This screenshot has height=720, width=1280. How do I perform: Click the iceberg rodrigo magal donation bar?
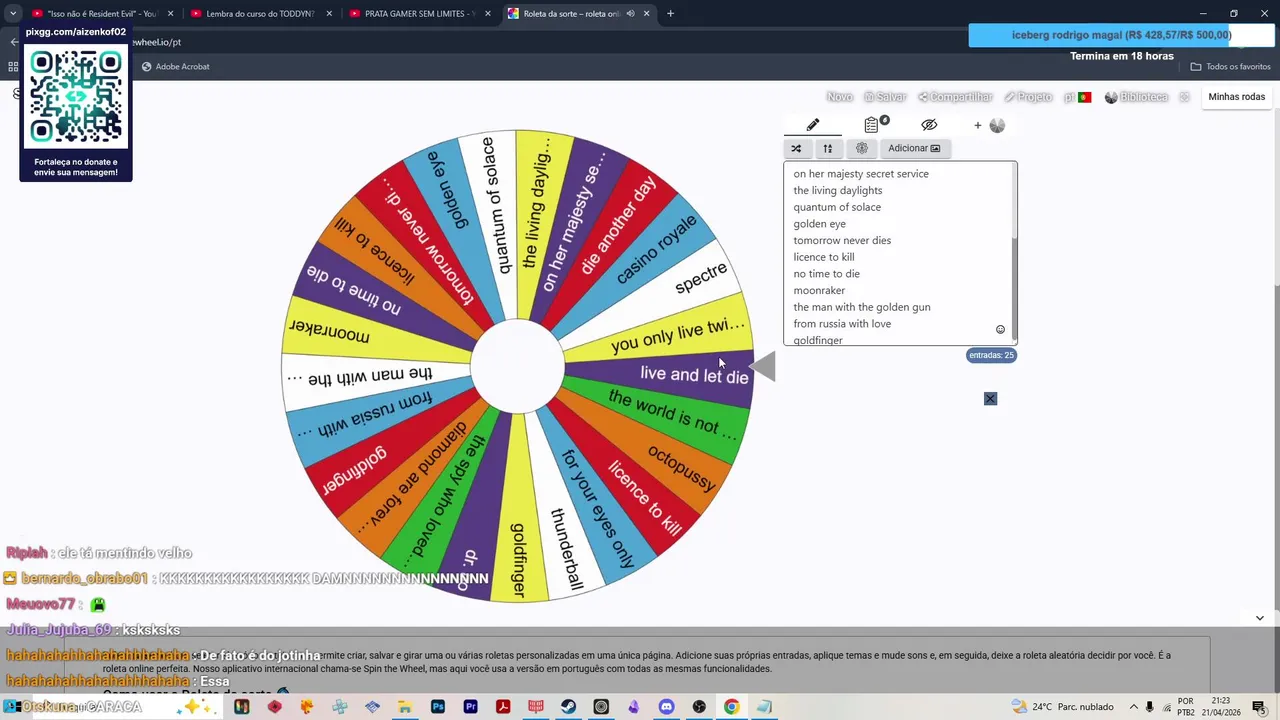1121,35
